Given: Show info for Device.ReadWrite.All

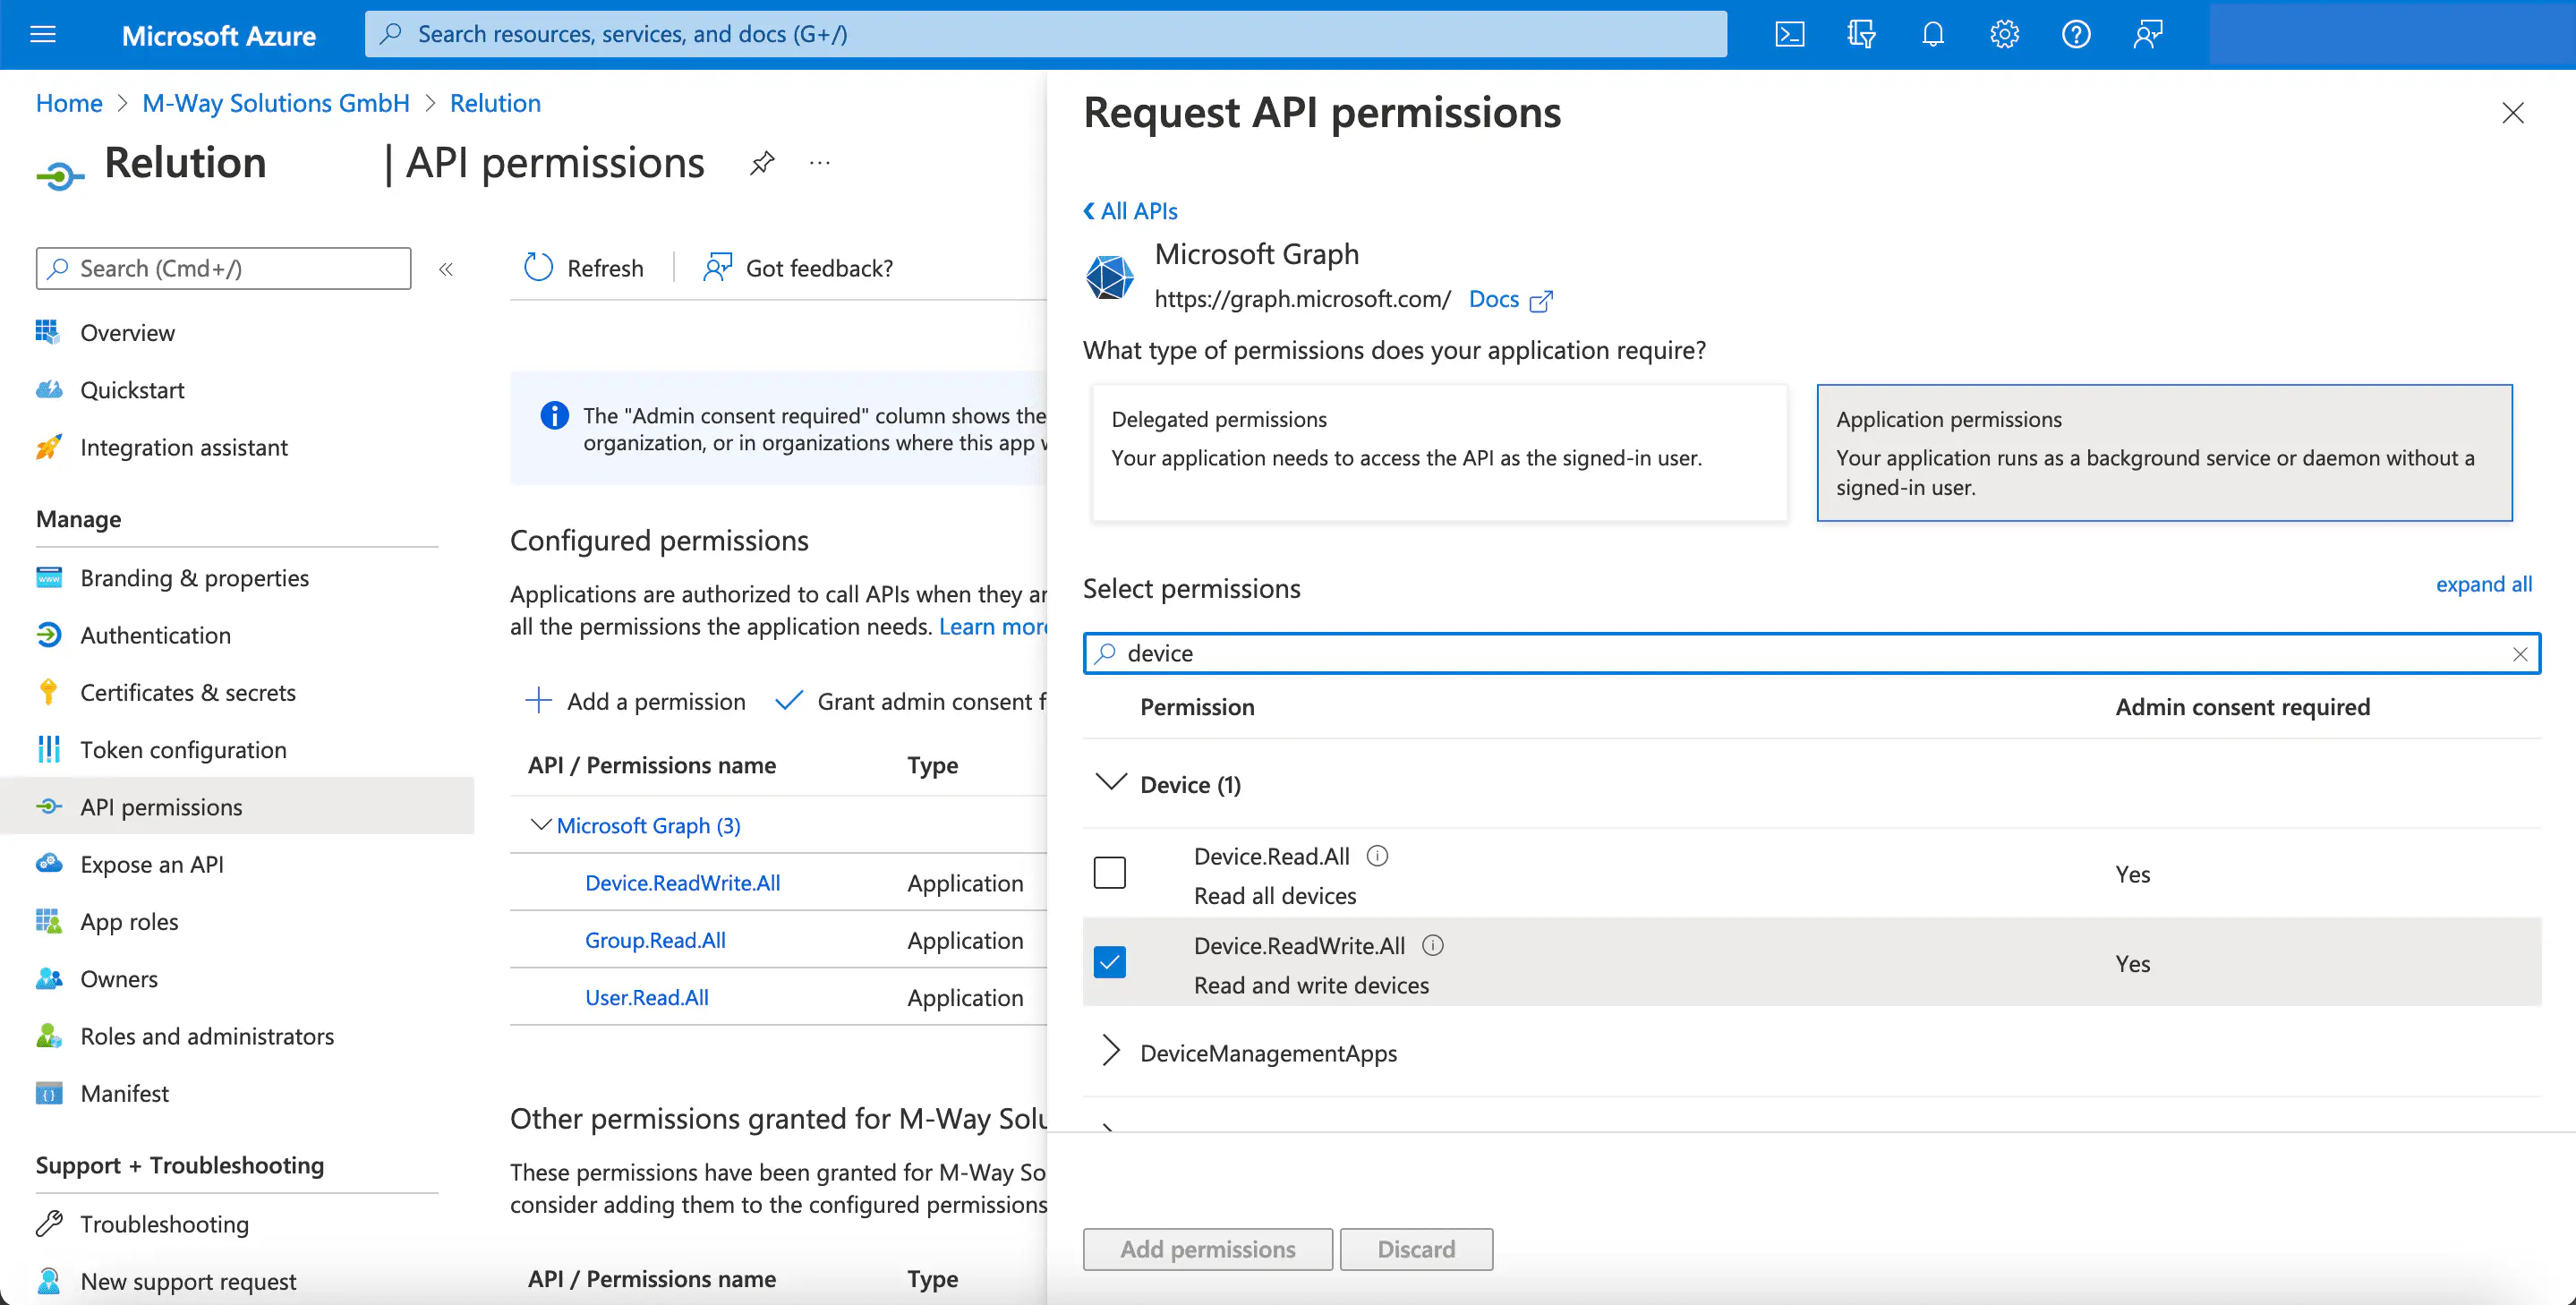Looking at the screenshot, I should [x=1433, y=946].
